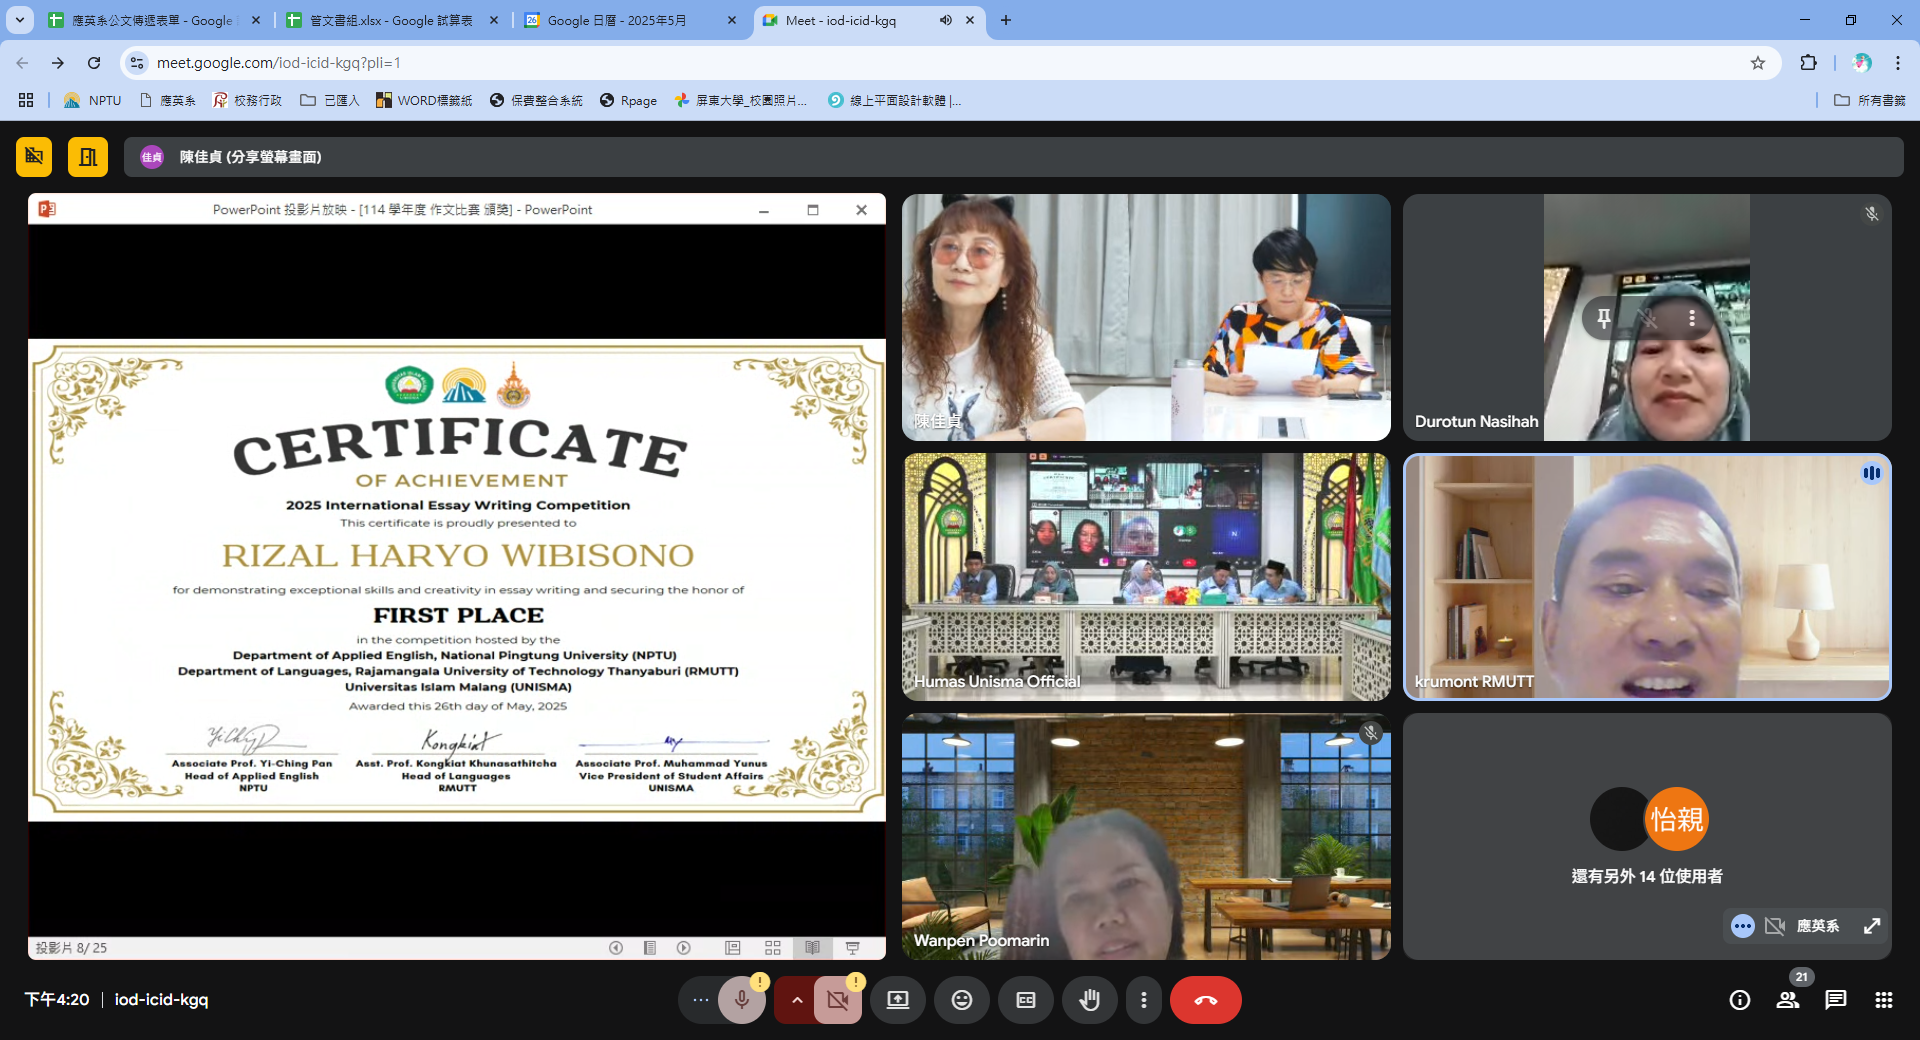Pin Durotun Nasihah's video tile
This screenshot has height=1040, width=1920.
pos(1603,318)
